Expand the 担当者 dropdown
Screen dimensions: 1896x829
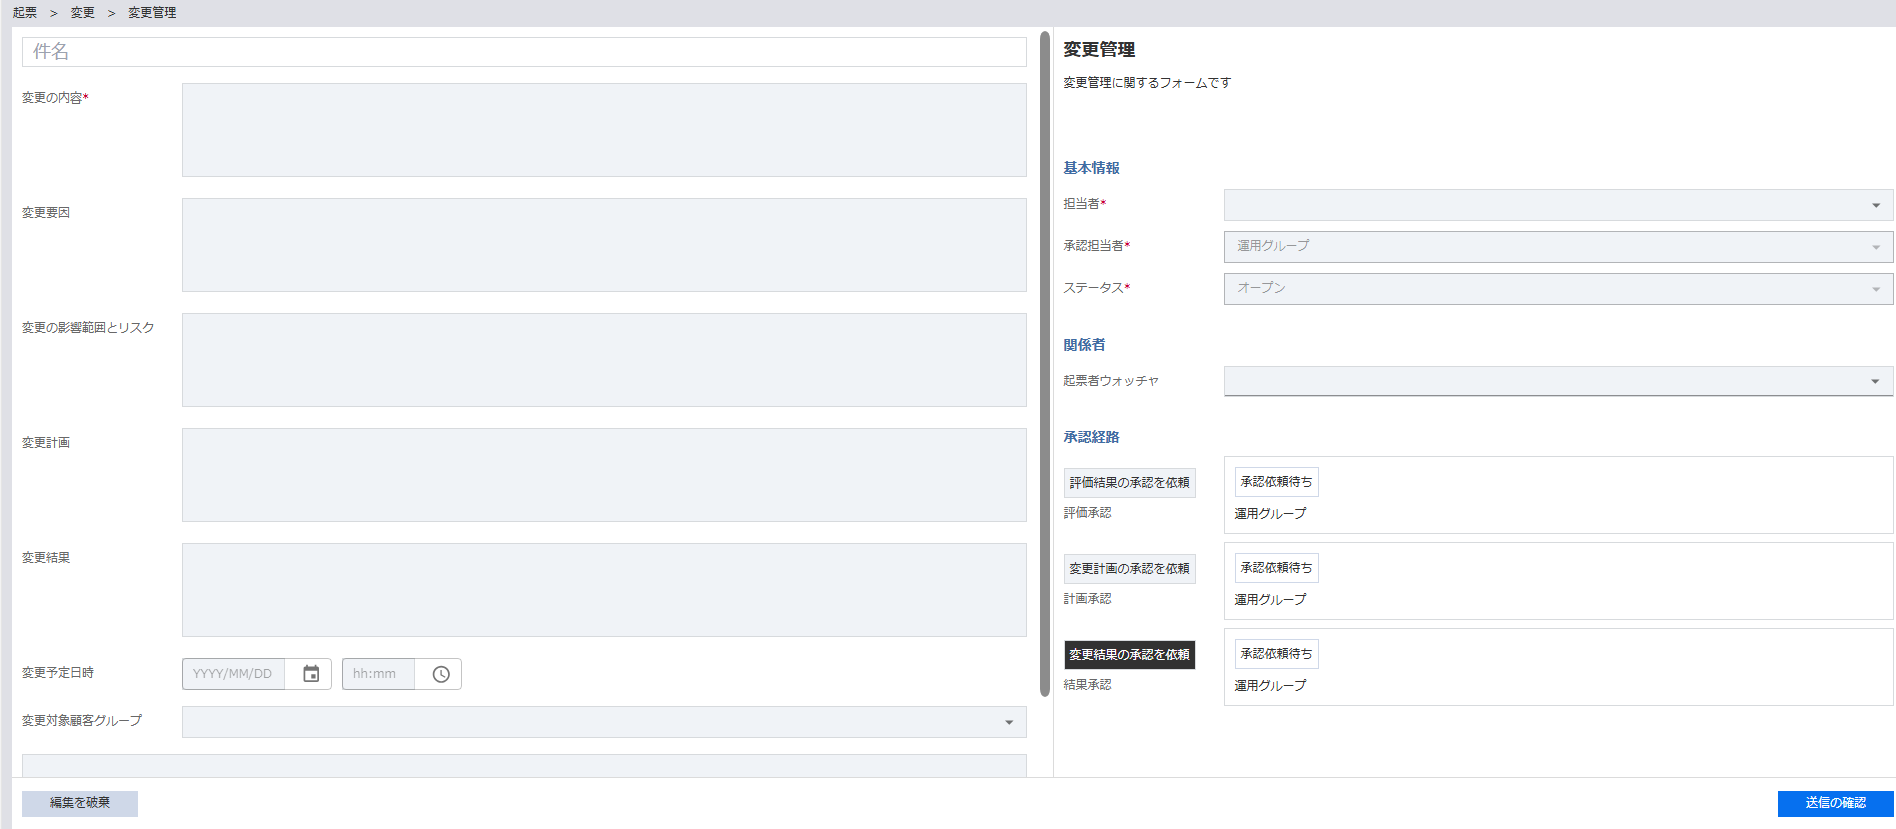[x=1557, y=205]
